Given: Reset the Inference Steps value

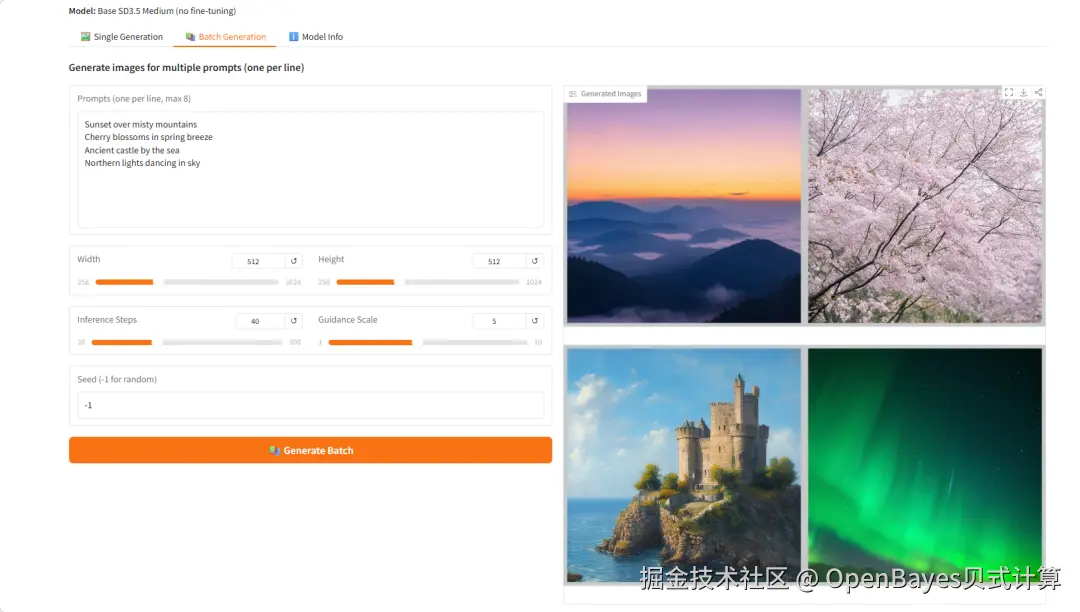Looking at the screenshot, I should point(294,321).
